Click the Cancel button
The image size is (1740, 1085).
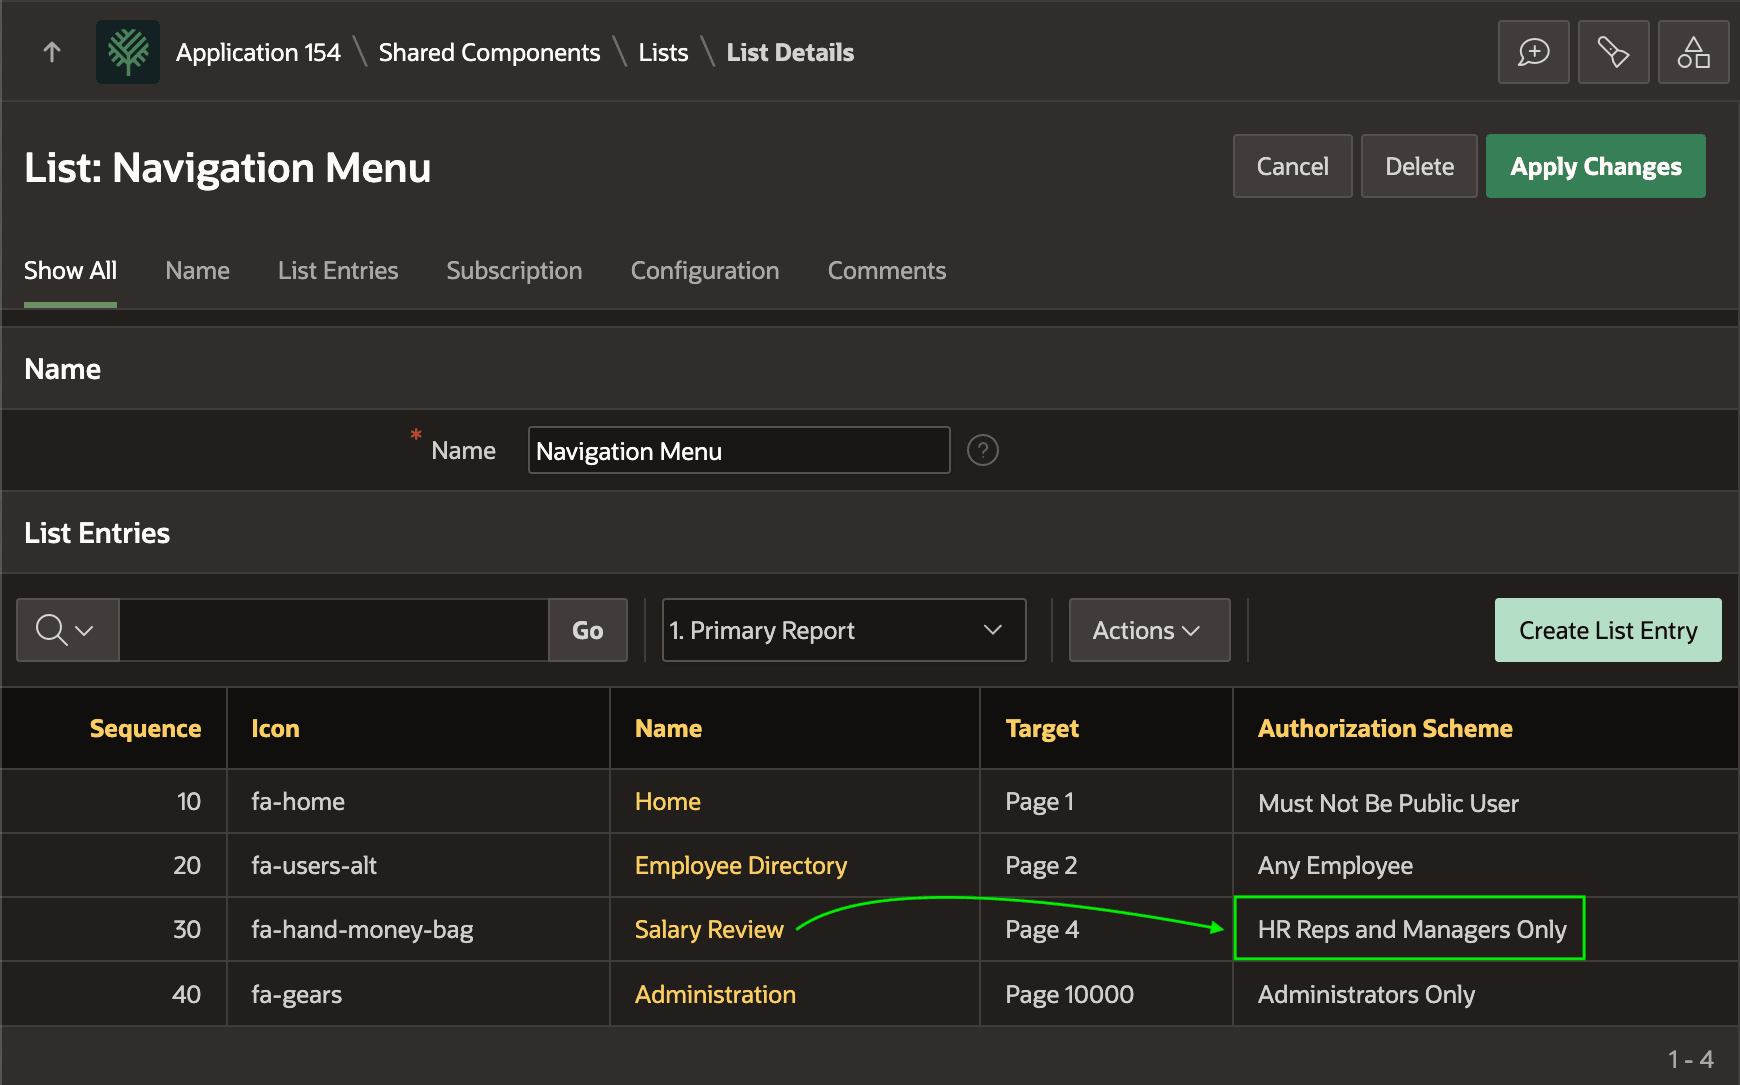click(1292, 166)
